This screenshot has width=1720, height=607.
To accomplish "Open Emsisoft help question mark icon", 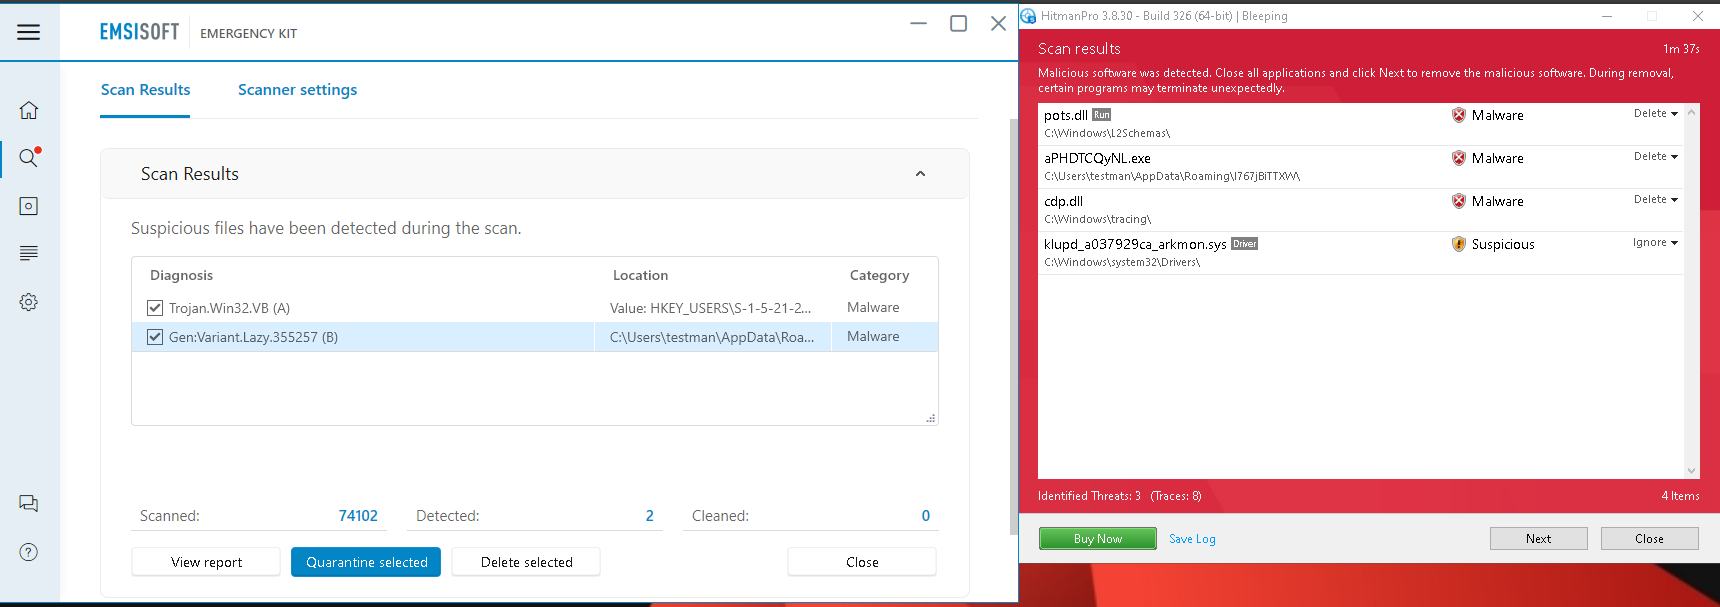I will (x=29, y=552).
